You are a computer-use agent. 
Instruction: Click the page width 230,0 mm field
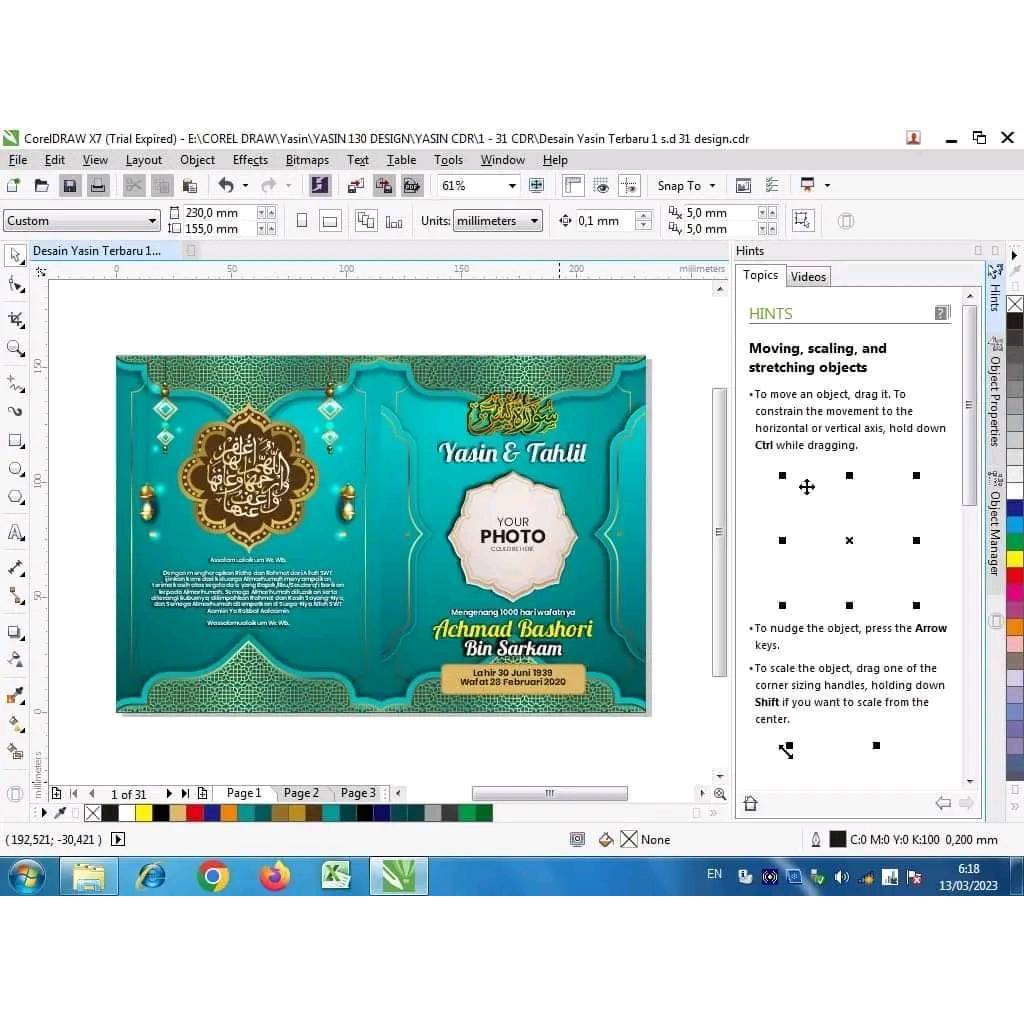(219, 213)
